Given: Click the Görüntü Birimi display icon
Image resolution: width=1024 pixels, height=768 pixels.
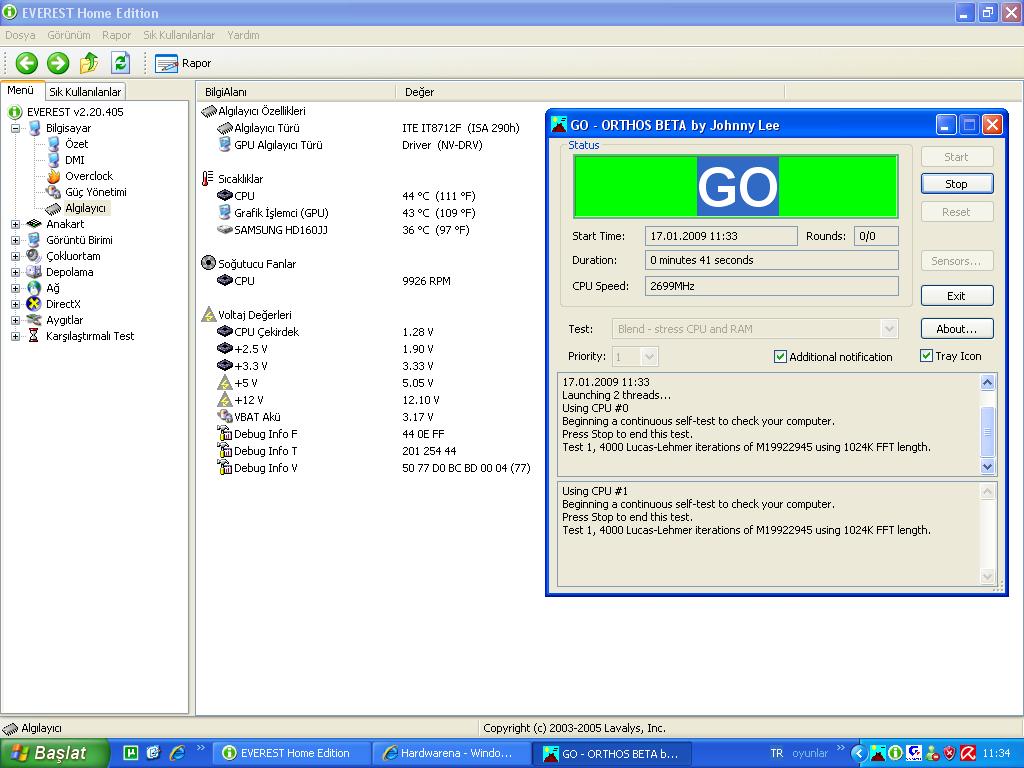Looking at the screenshot, I should coord(34,240).
